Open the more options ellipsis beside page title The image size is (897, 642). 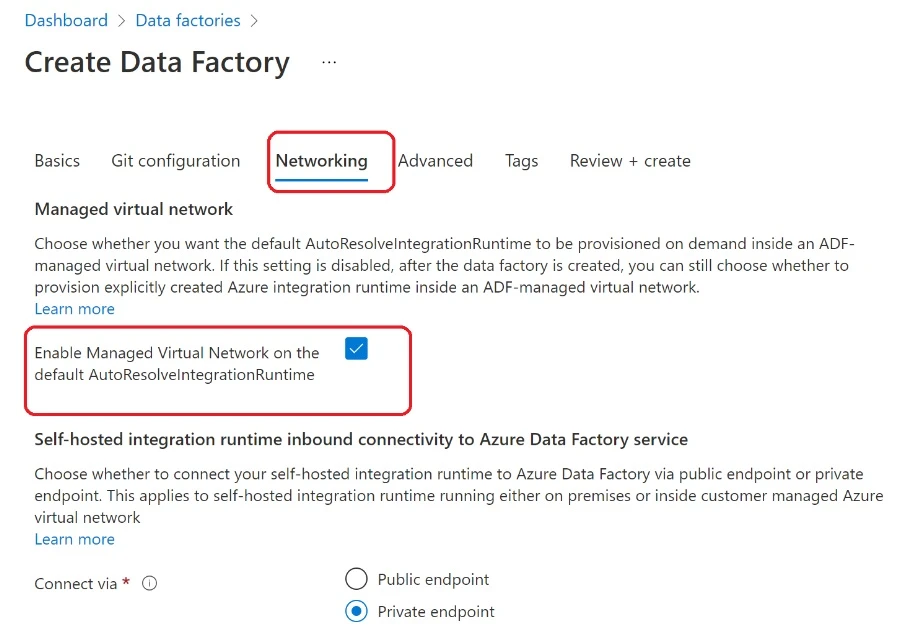point(327,61)
